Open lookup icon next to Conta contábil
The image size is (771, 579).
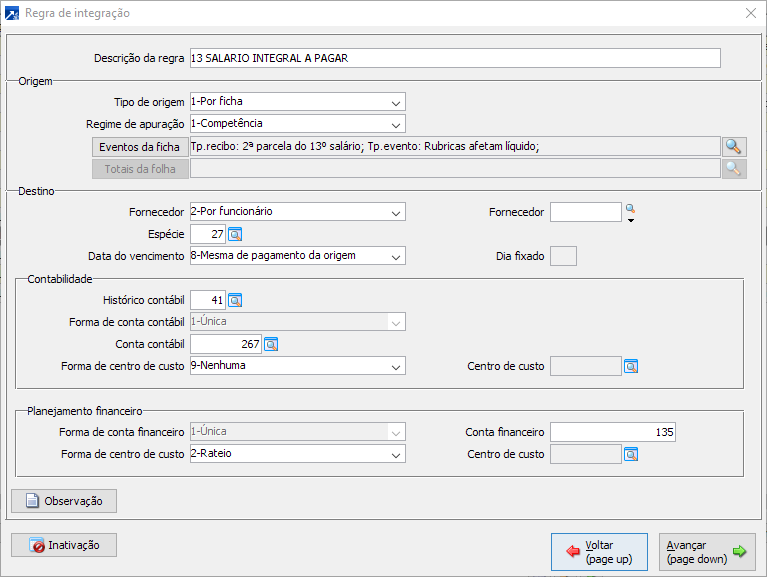point(270,344)
